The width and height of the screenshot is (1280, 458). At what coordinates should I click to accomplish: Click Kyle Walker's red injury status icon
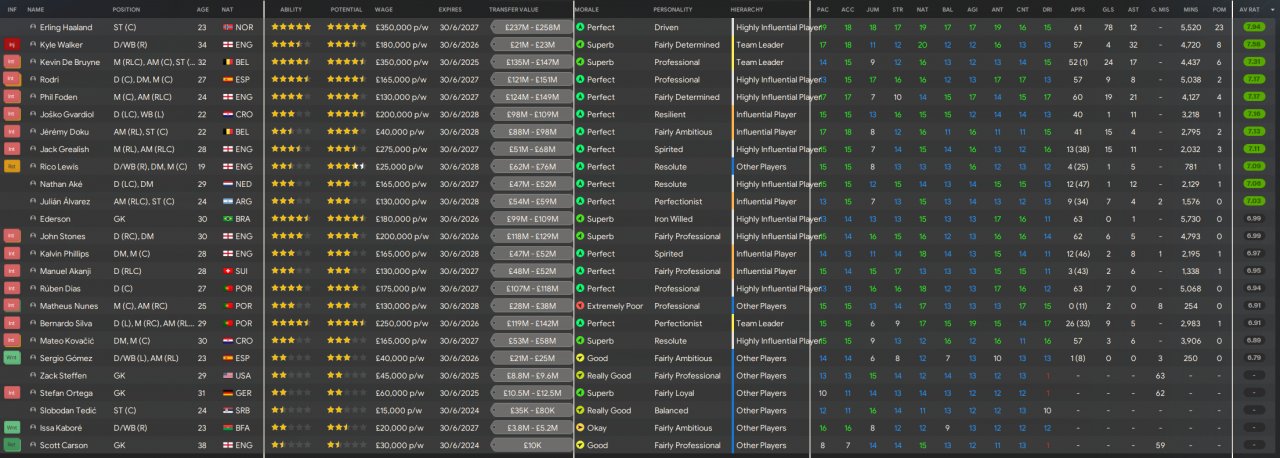click(x=12, y=45)
